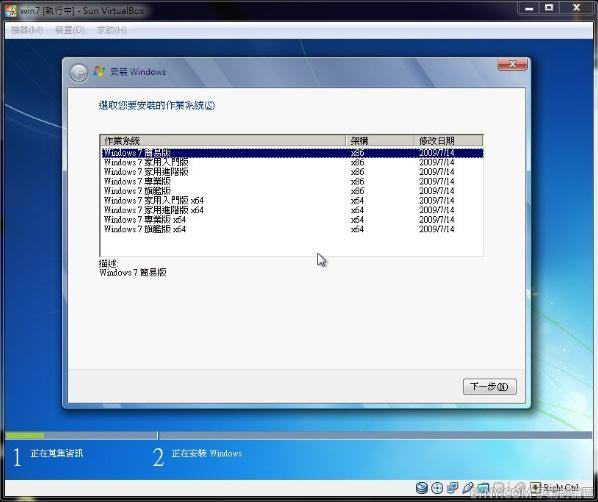This screenshot has height=502, width=598.
Task: Click the USB device status icon
Action: click(x=468, y=488)
